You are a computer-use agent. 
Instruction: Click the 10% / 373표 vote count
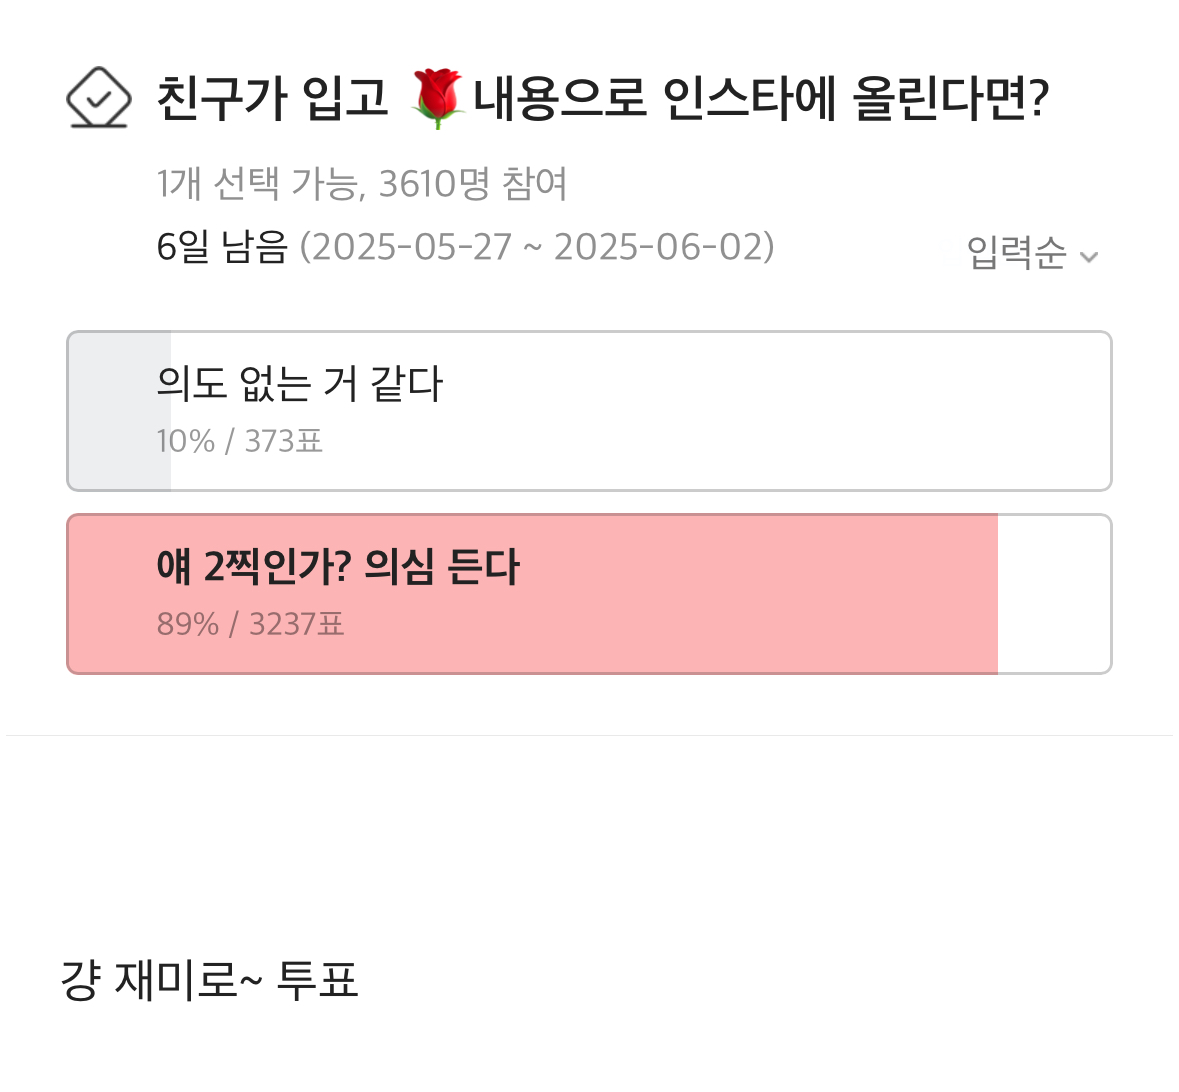click(239, 441)
